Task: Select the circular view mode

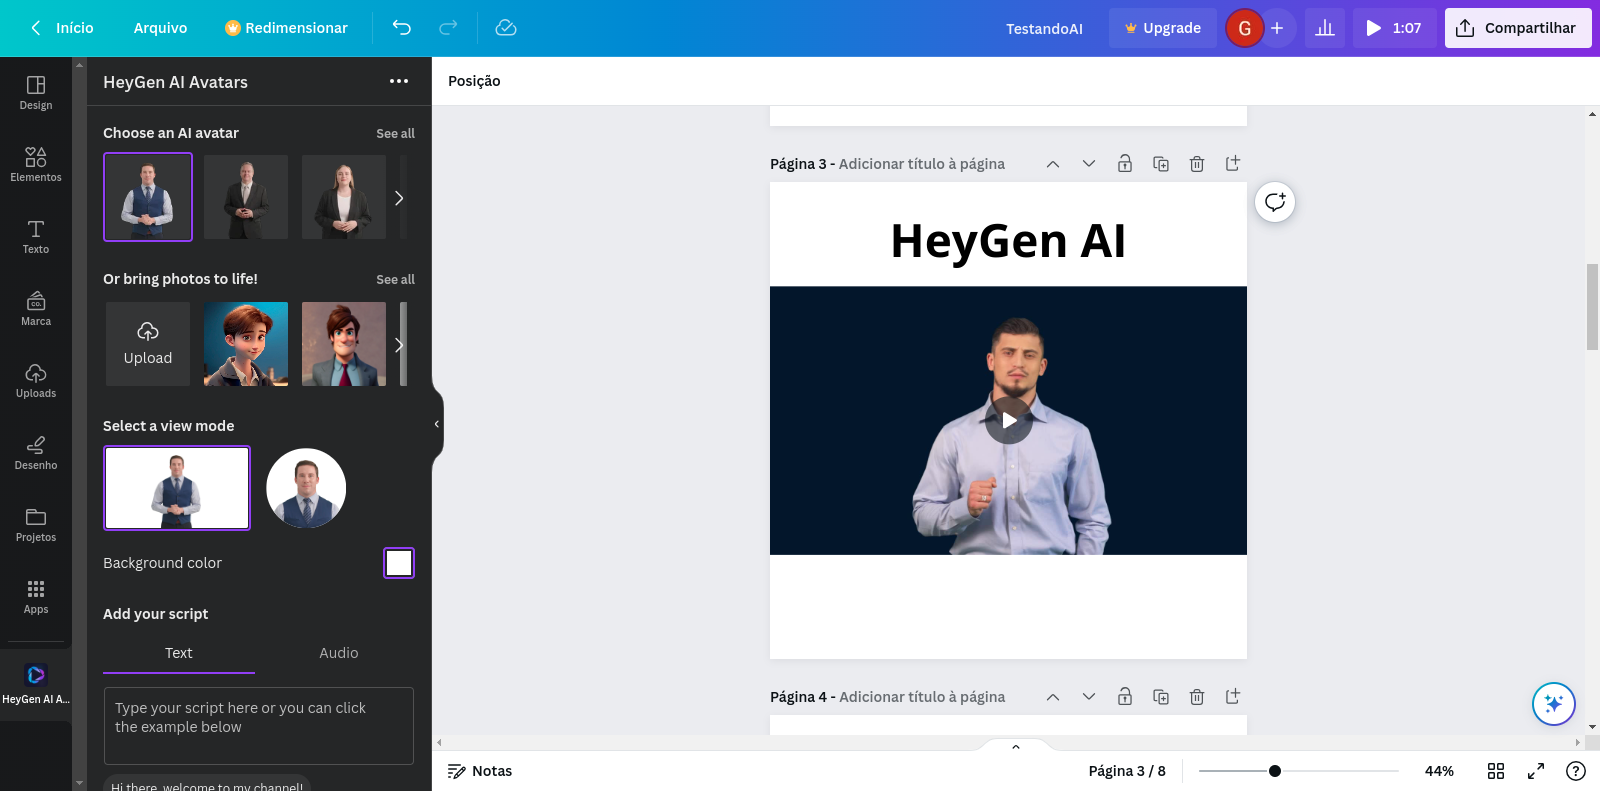Action: [x=306, y=488]
